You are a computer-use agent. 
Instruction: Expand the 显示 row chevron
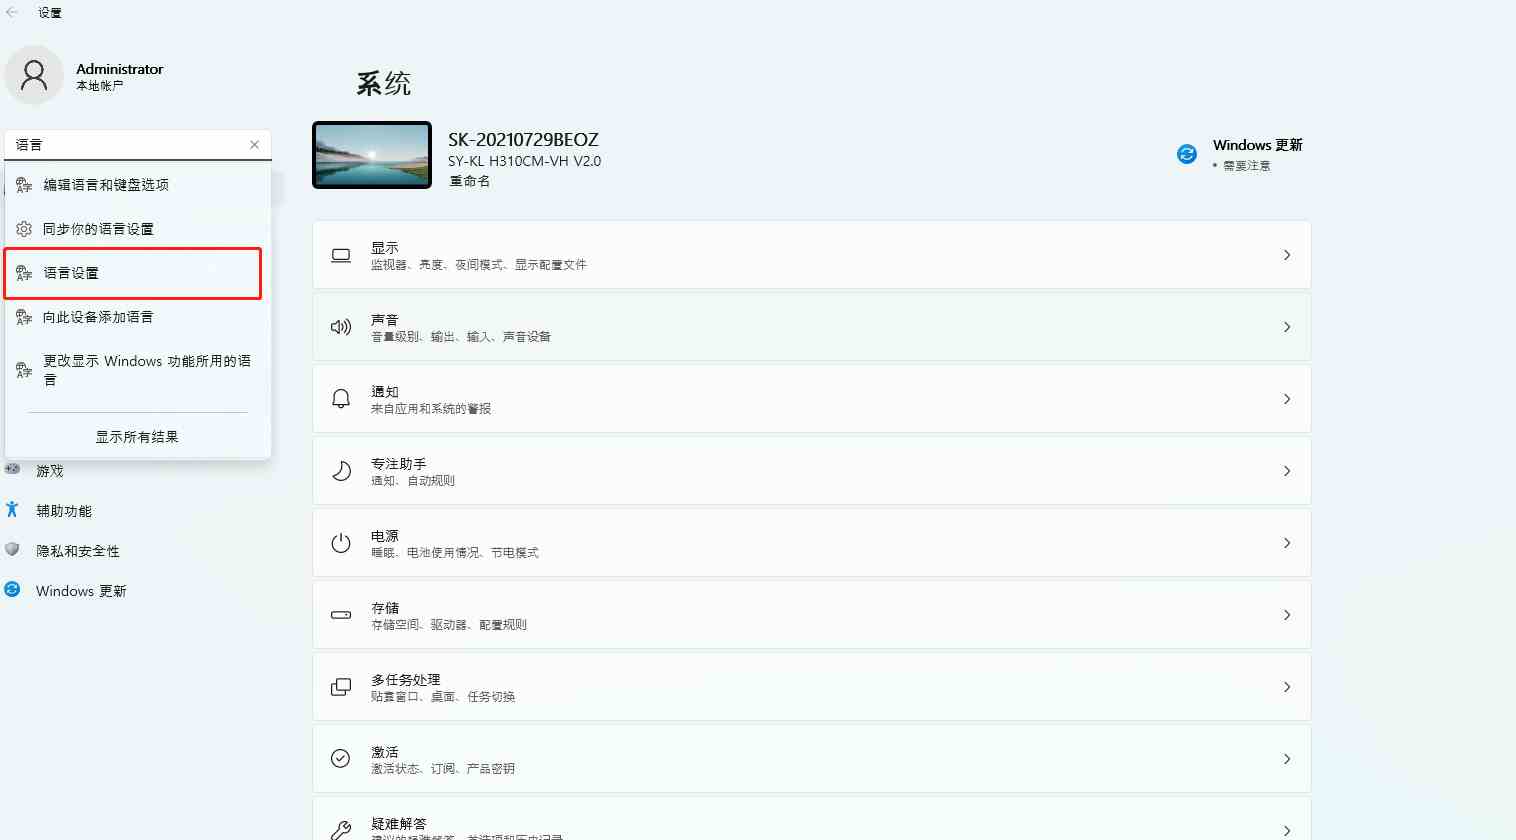[1287, 255]
